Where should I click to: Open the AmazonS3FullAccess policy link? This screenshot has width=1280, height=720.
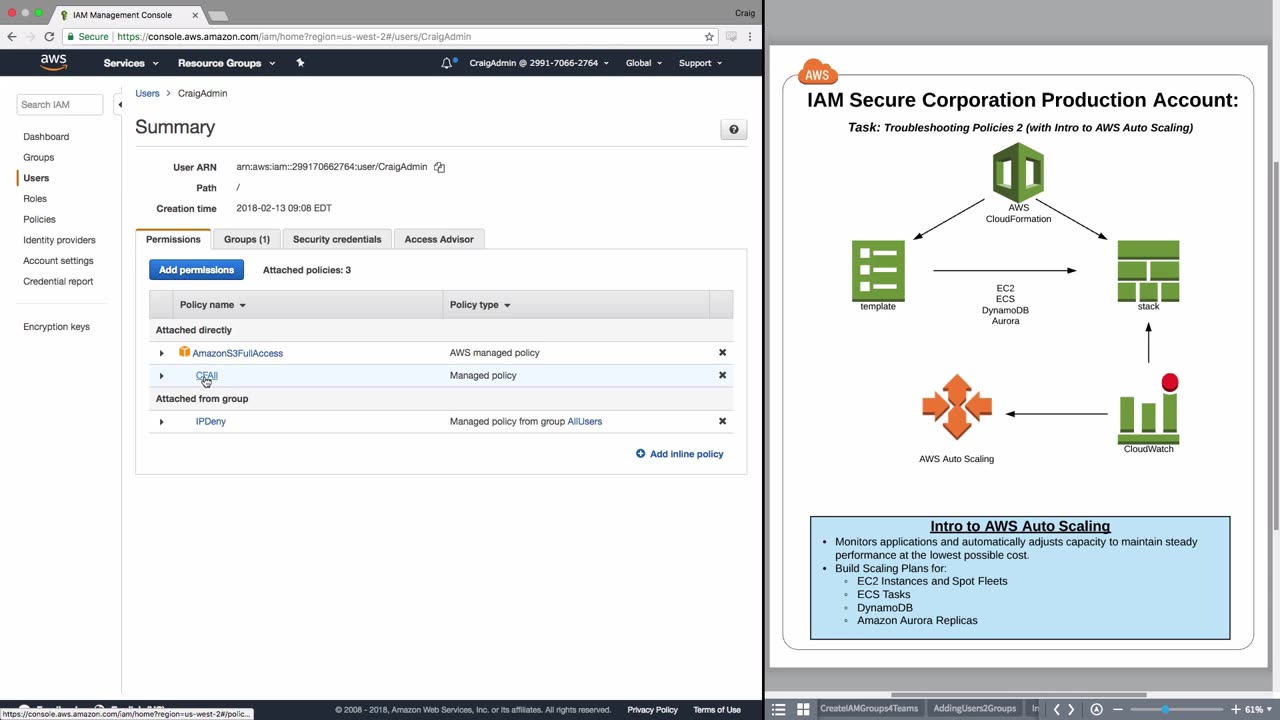point(237,353)
